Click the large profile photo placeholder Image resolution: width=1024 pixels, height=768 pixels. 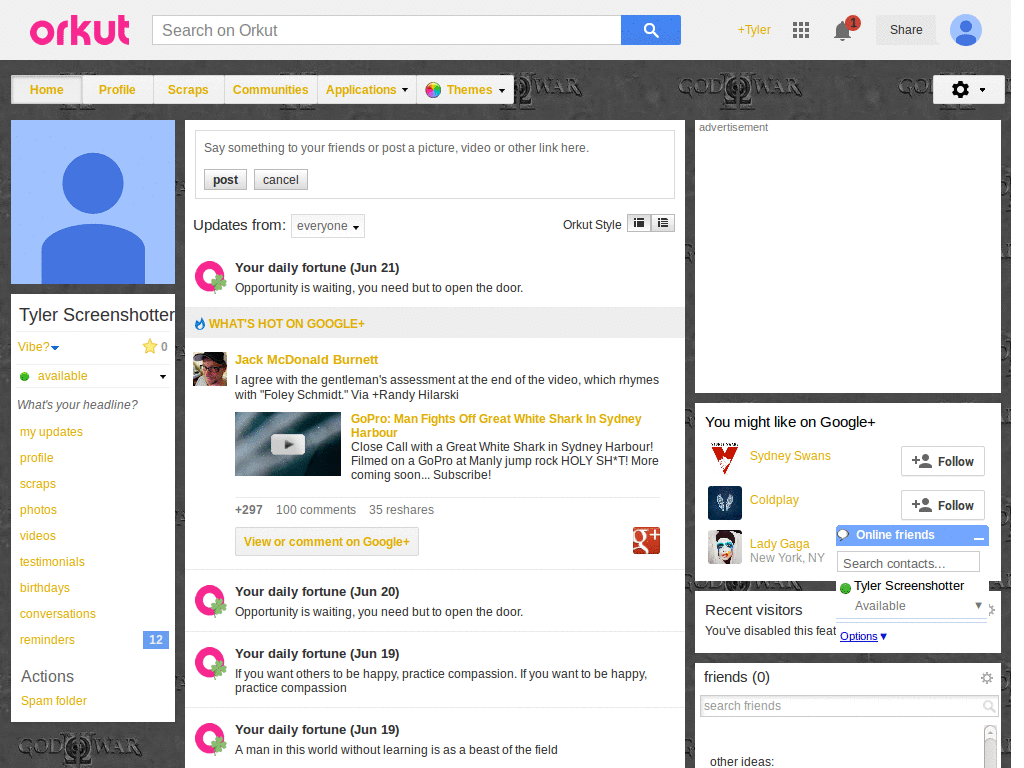click(93, 202)
